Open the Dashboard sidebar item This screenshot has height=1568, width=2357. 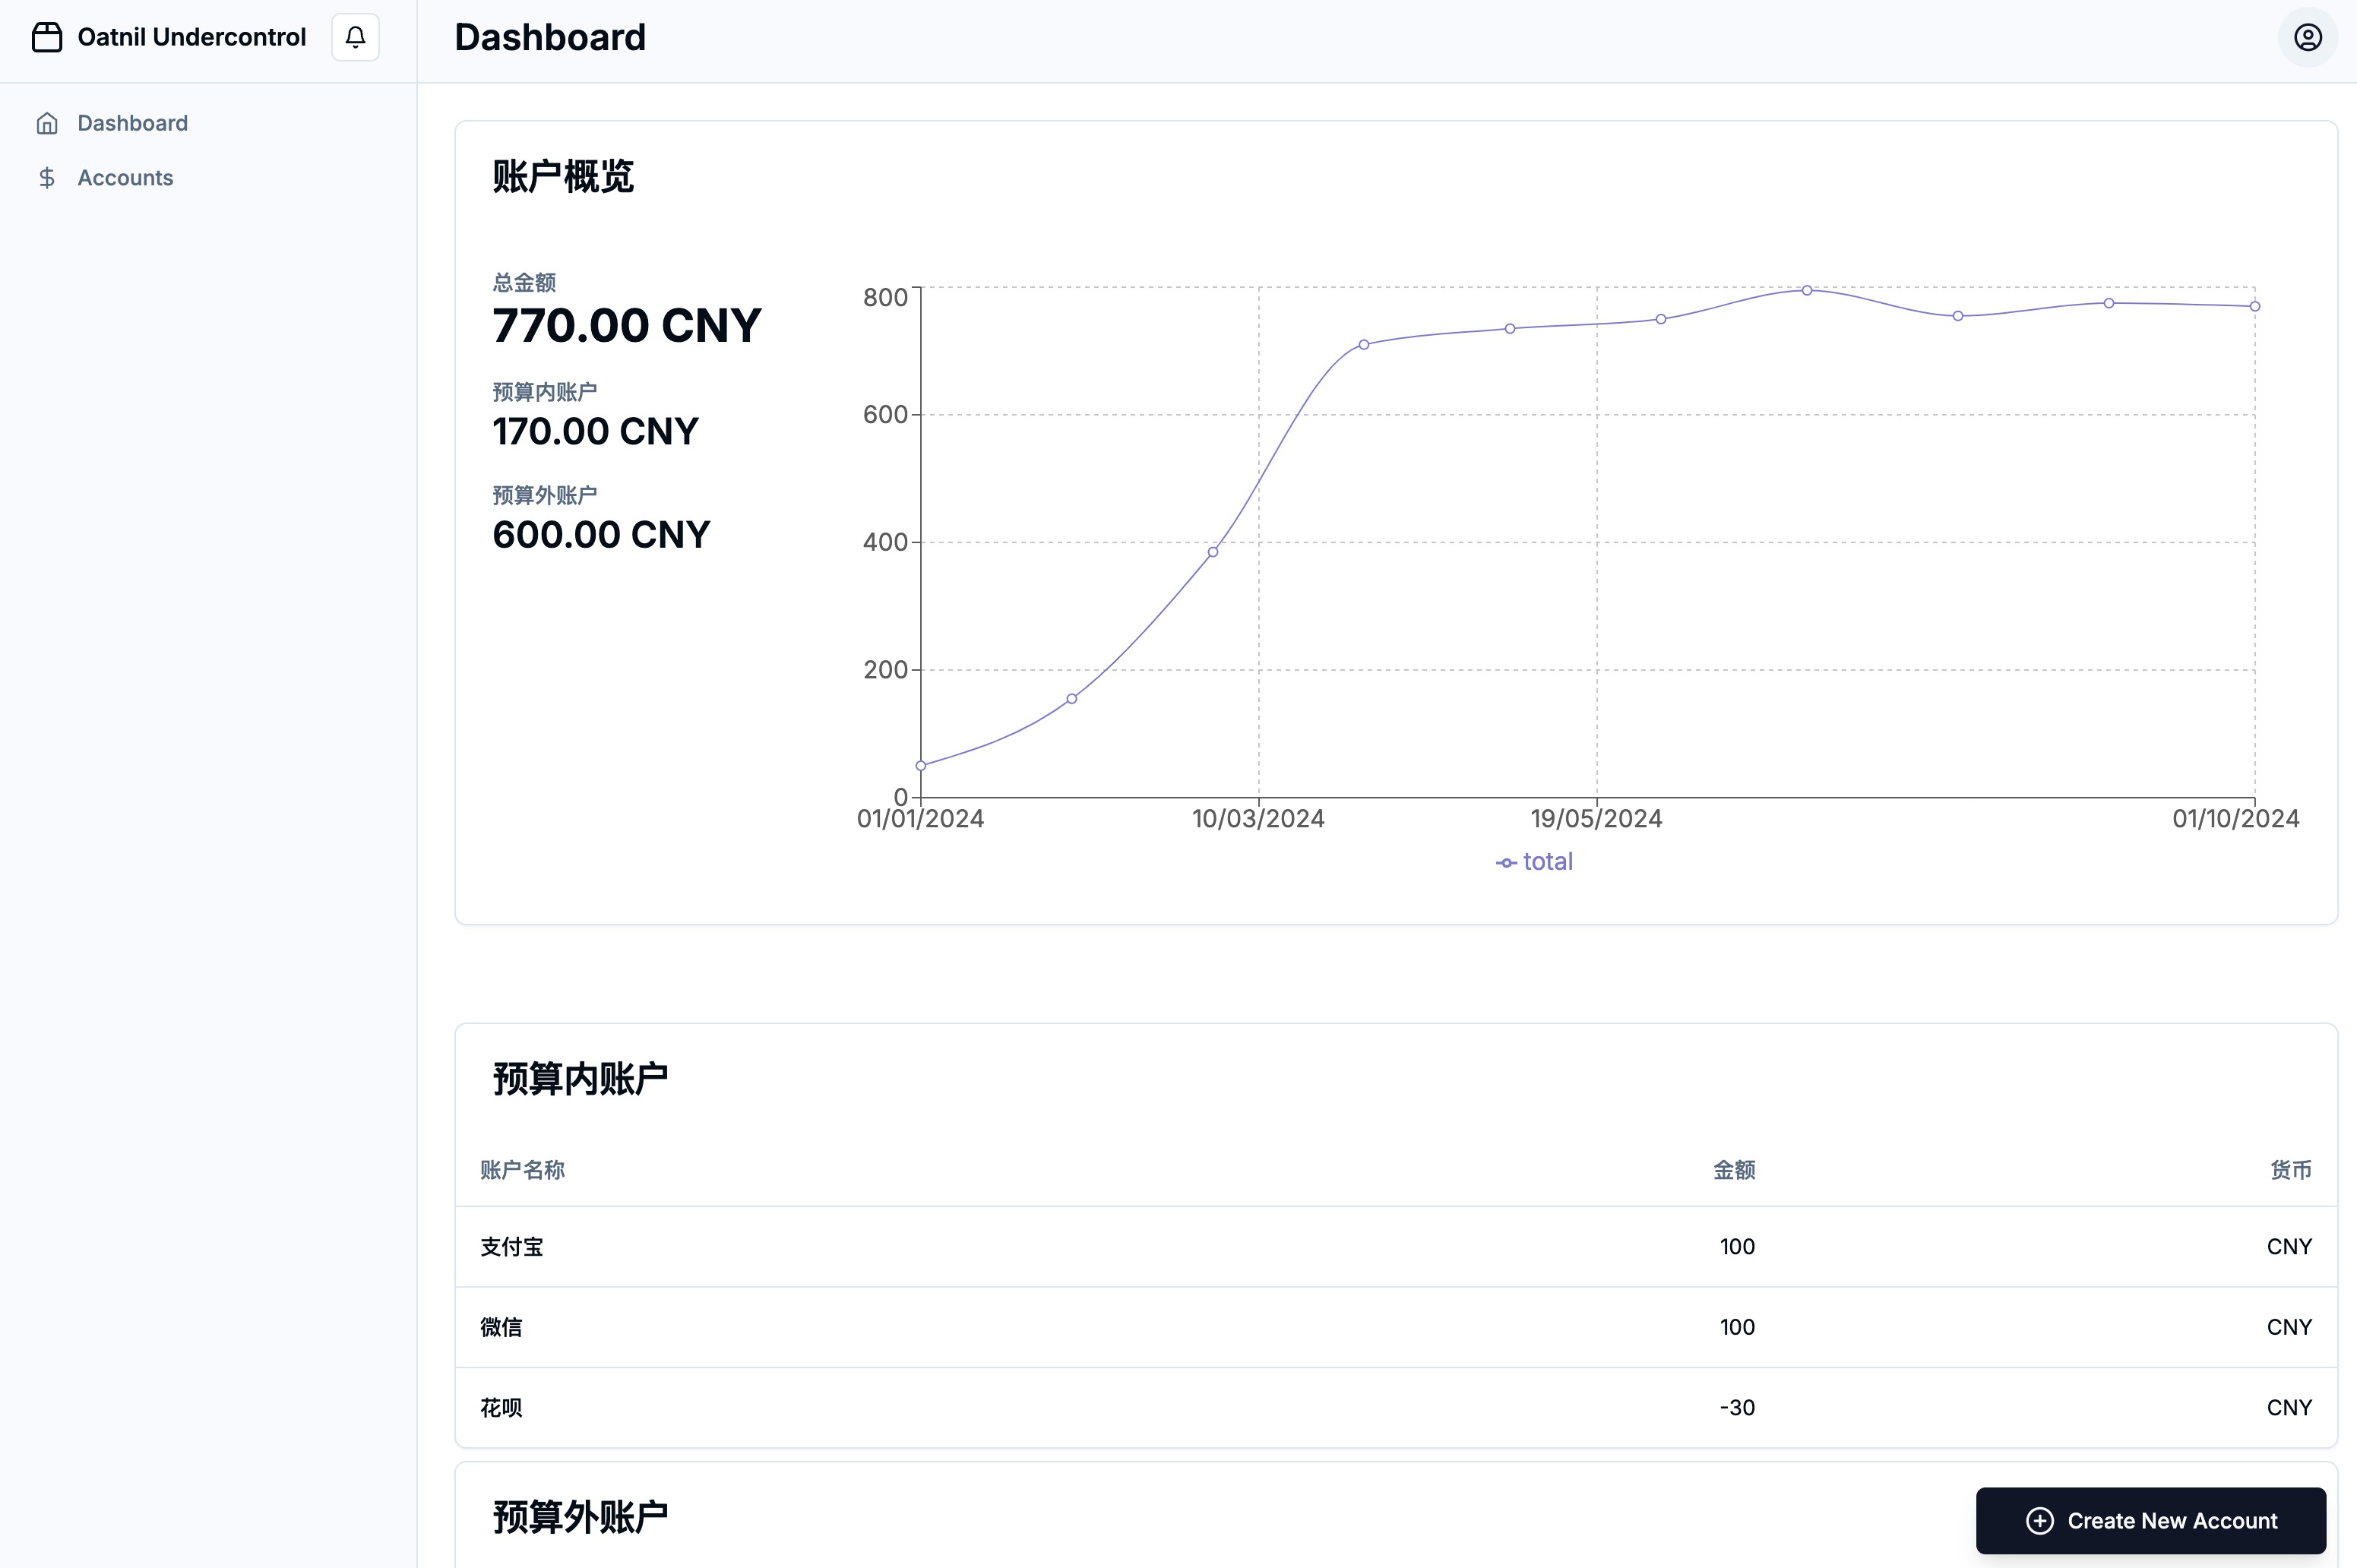[132, 123]
